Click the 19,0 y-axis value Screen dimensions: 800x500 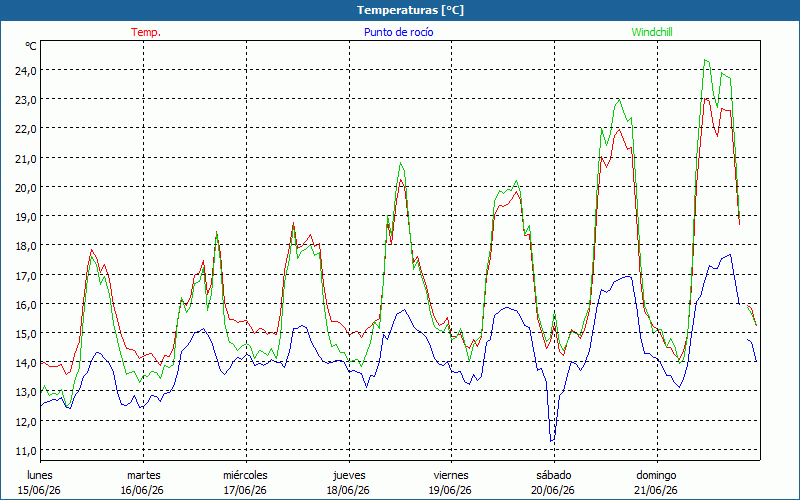point(26,216)
